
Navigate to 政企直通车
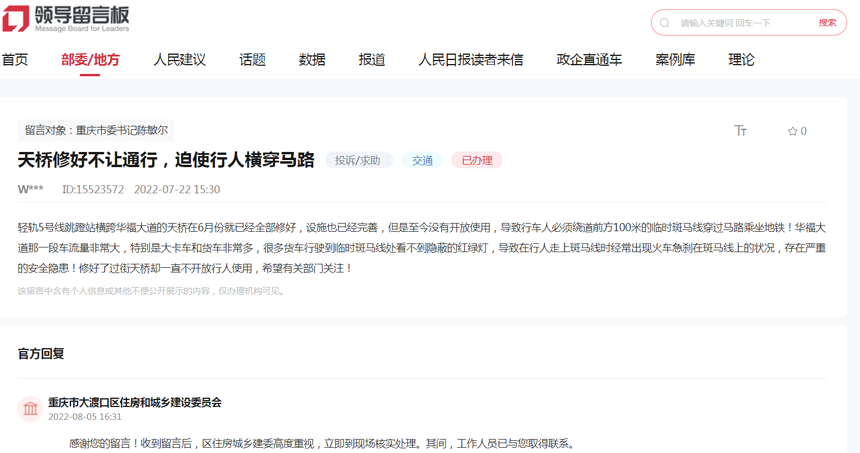click(x=589, y=60)
